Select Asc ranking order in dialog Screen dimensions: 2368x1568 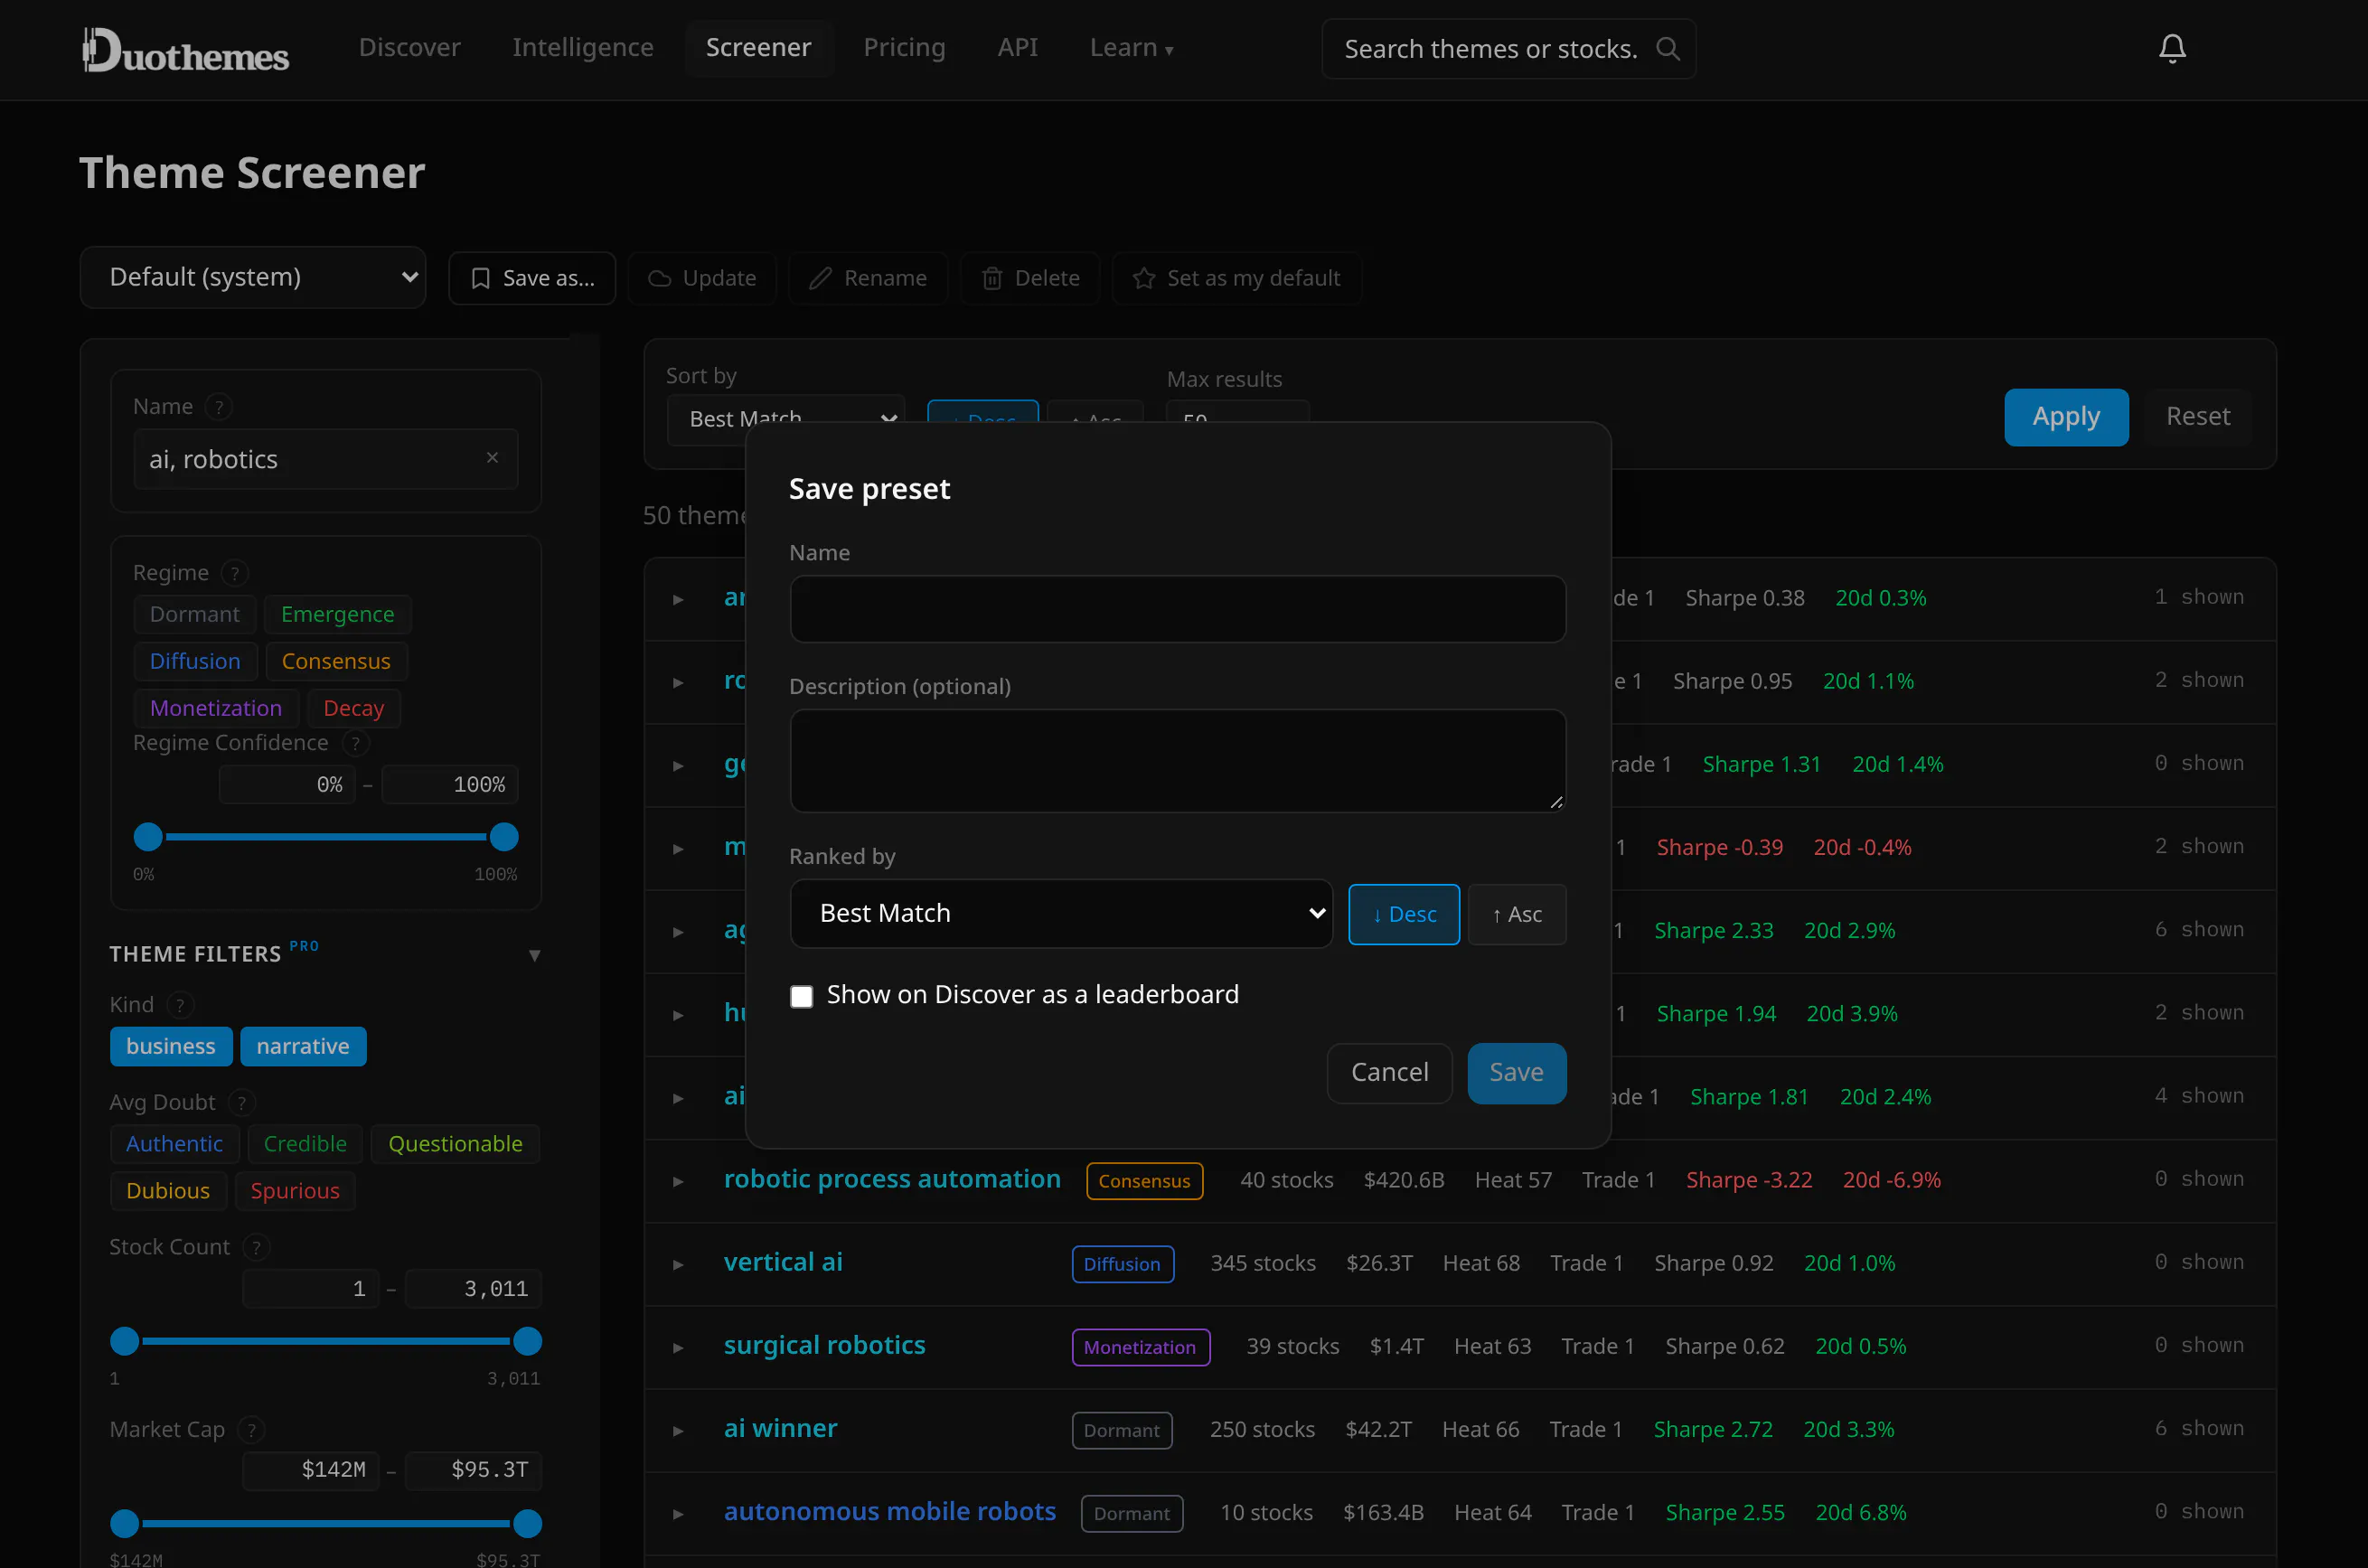point(1516,914)
